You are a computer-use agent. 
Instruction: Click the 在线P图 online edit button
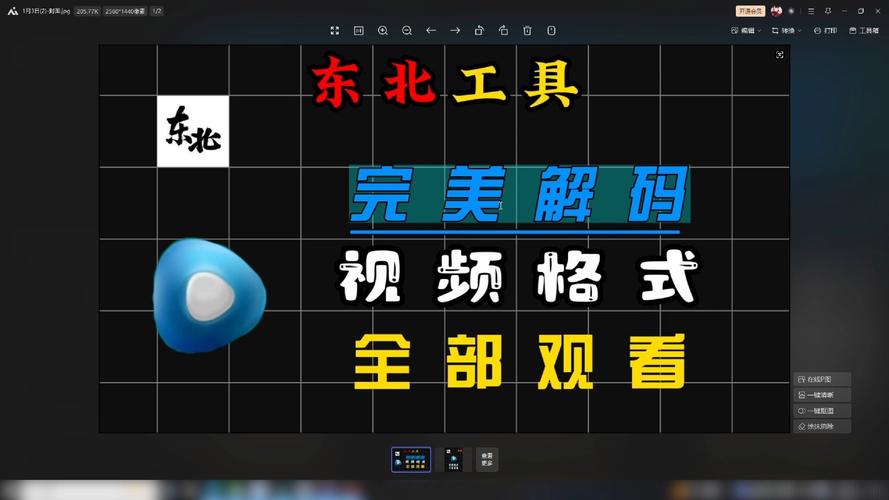822,379
